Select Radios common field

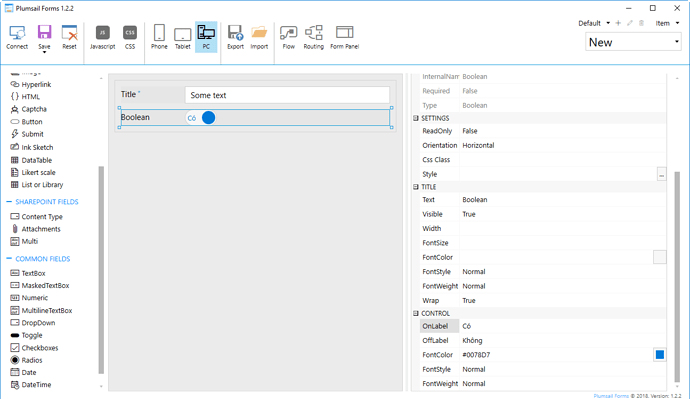pyautogui.click(x=26, y=360)
